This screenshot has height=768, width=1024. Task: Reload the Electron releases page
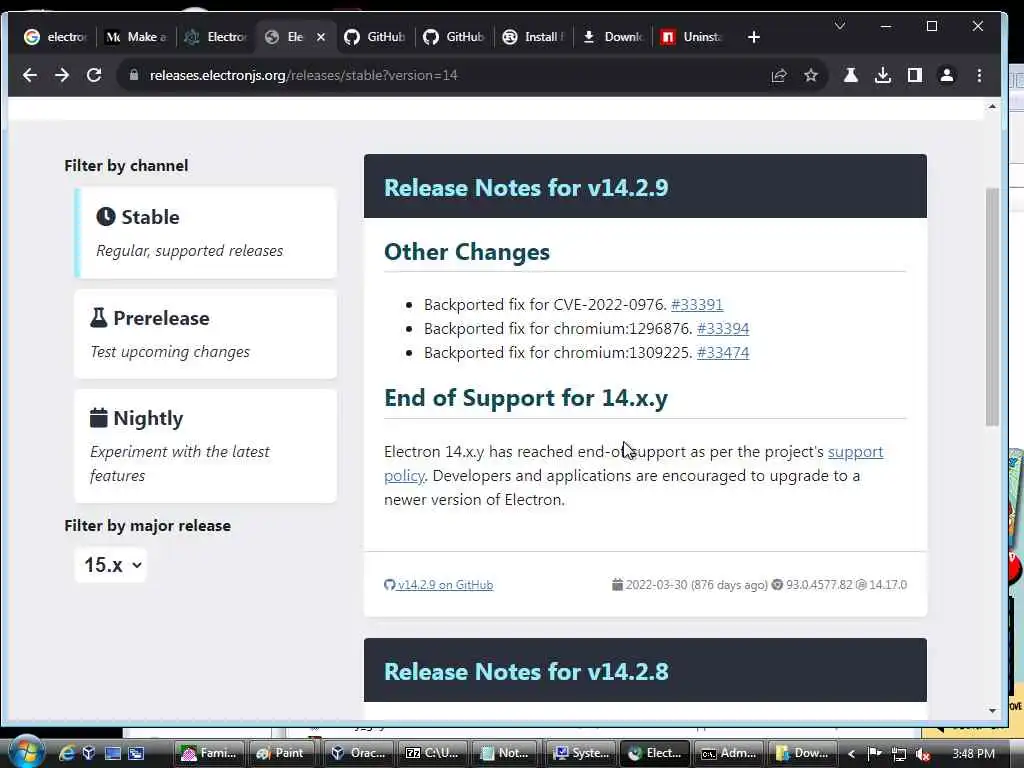(94, 75)
